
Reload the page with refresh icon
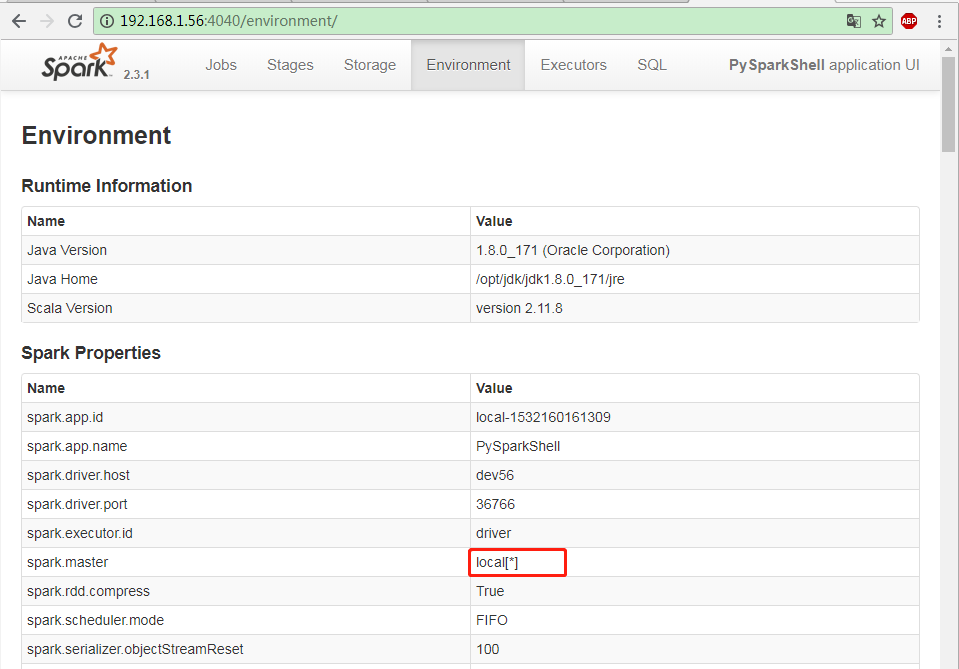[75, 21]
